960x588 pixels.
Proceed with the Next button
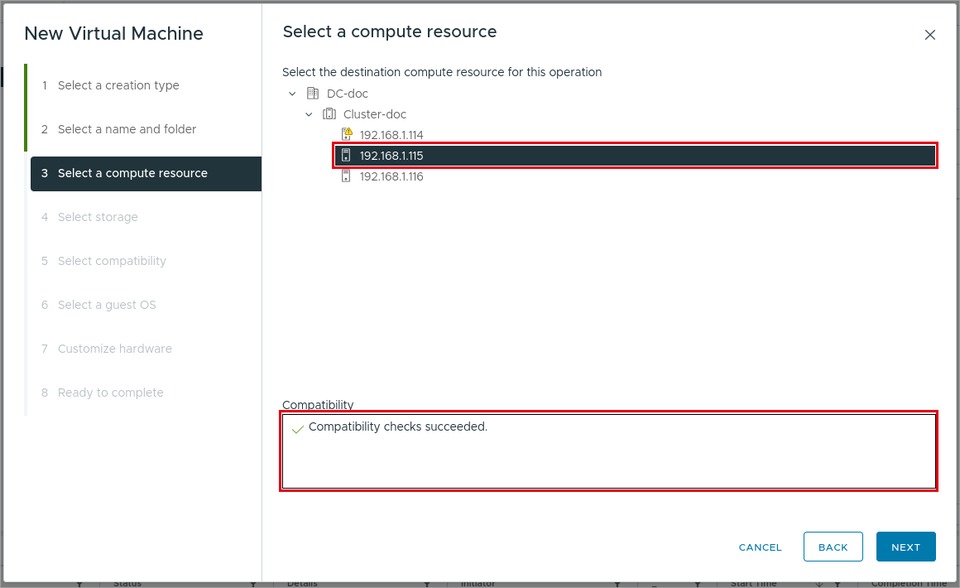906,547
